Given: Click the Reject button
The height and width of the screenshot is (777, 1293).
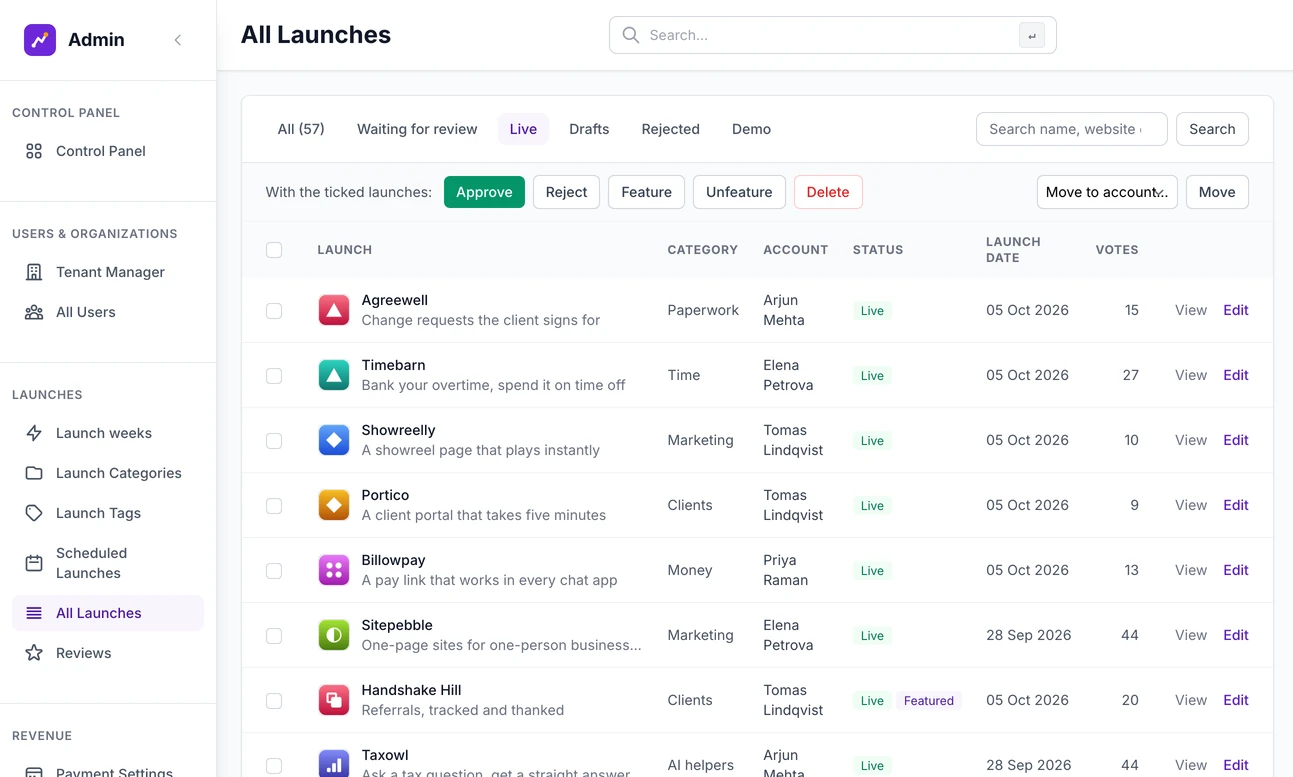Looking at the screenshot, I should 566,192.
